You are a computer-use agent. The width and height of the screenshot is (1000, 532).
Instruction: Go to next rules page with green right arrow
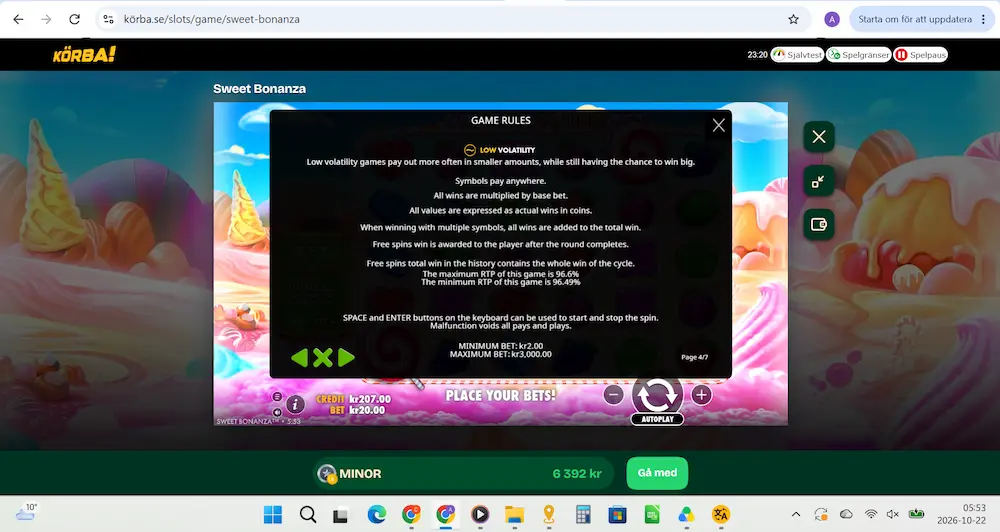tap(346, 358)
